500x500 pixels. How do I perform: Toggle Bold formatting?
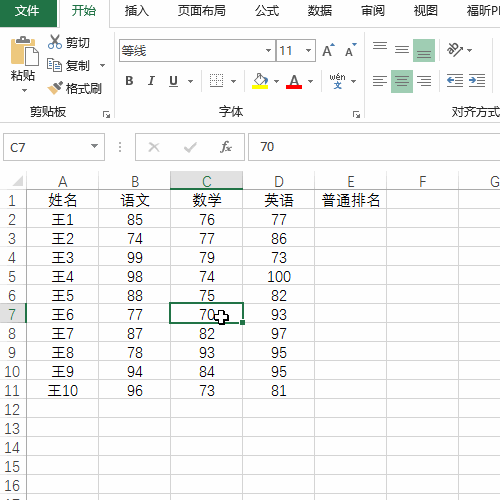click(129, 81)
